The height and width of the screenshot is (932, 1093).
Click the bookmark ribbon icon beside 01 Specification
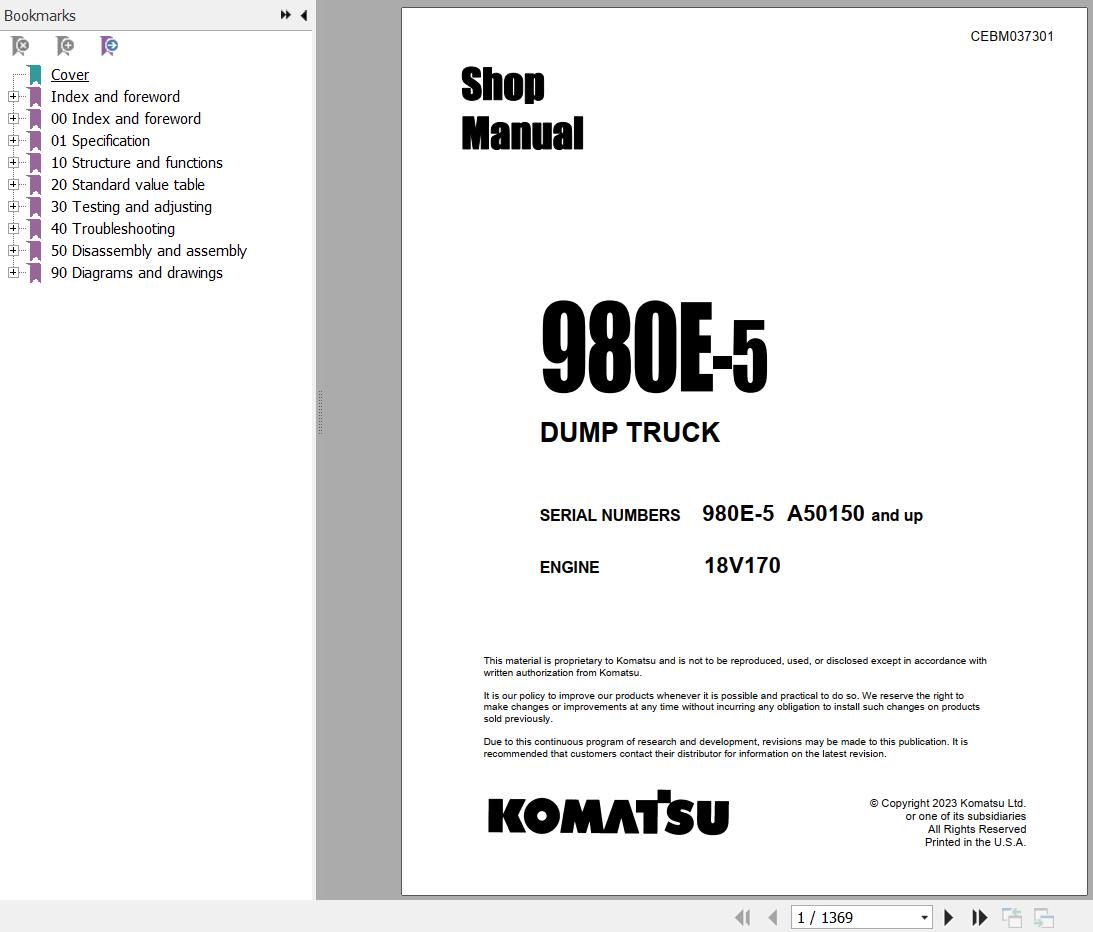[35, 140]
